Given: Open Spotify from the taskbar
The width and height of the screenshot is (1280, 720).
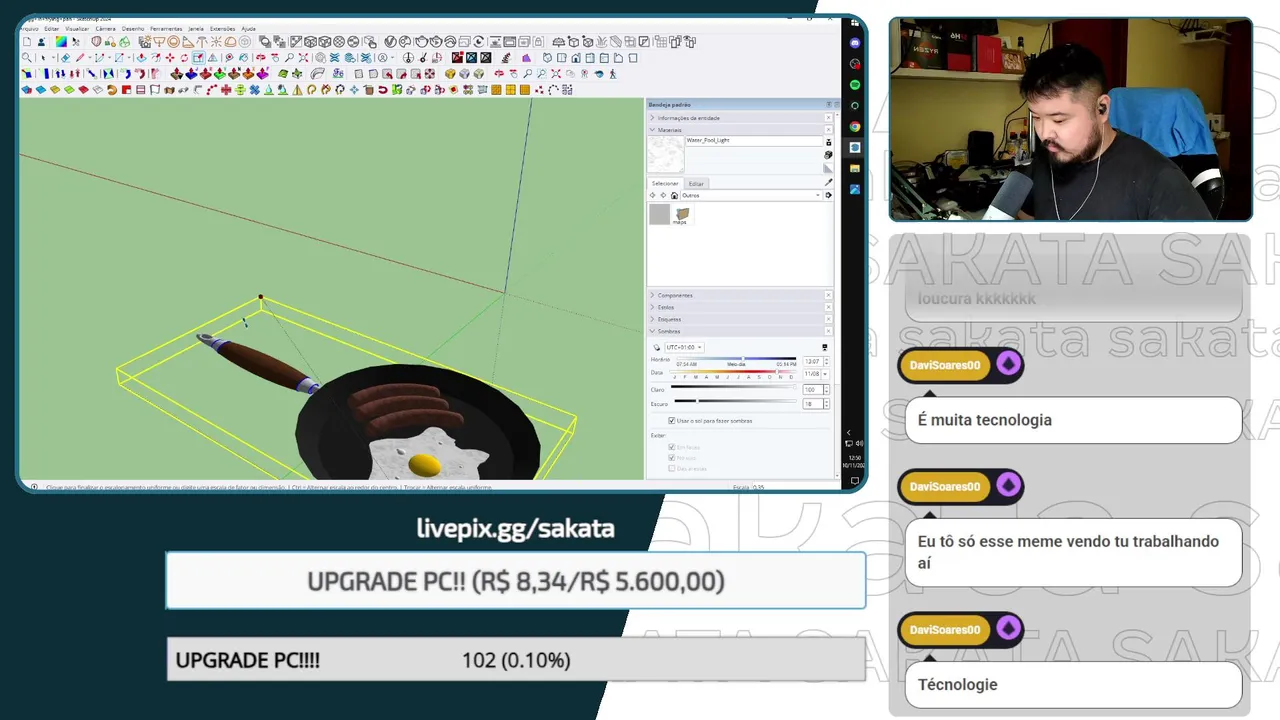Looking at the screenshot, I should (855, 85).
